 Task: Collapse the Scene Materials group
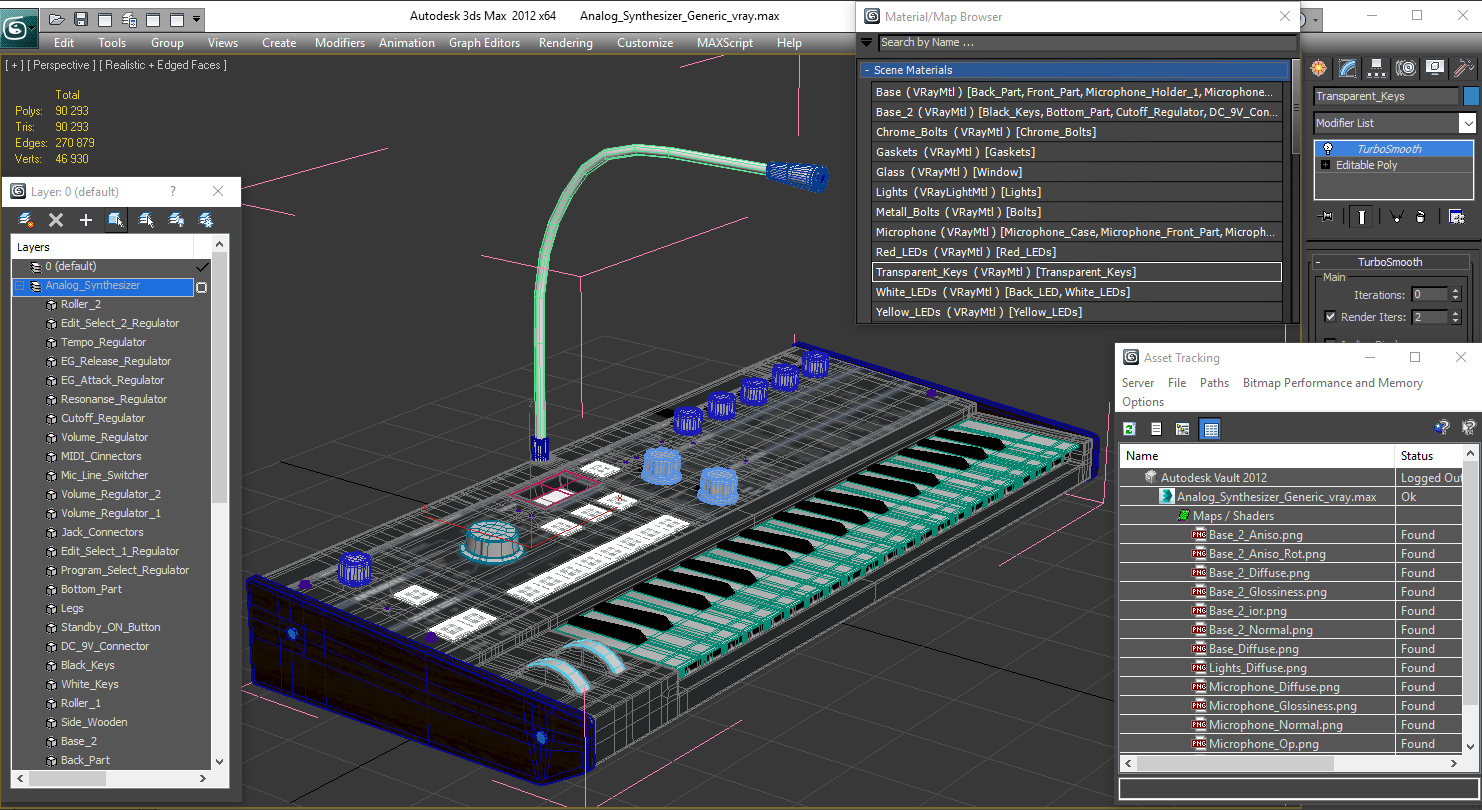click(x=867, y=70)
